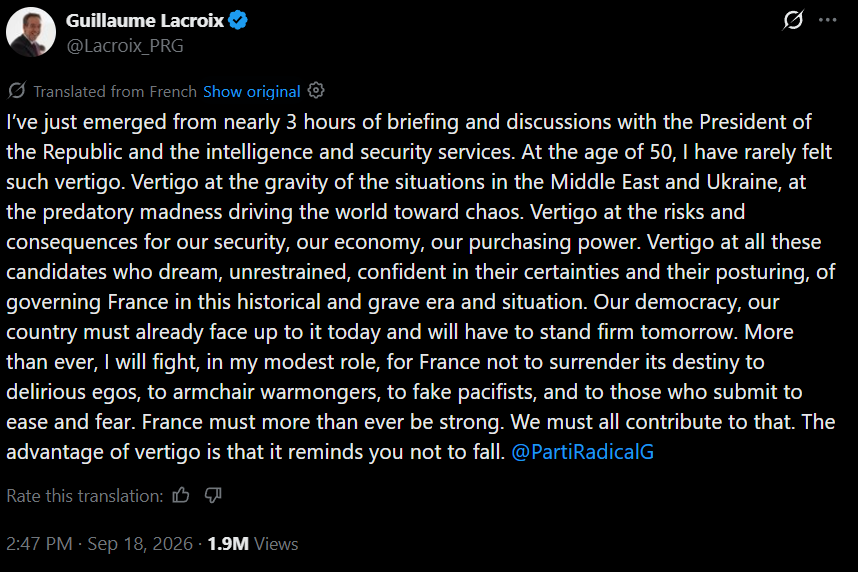
Task: Click the Rate this translation label
Action: [x=85, y=496]
